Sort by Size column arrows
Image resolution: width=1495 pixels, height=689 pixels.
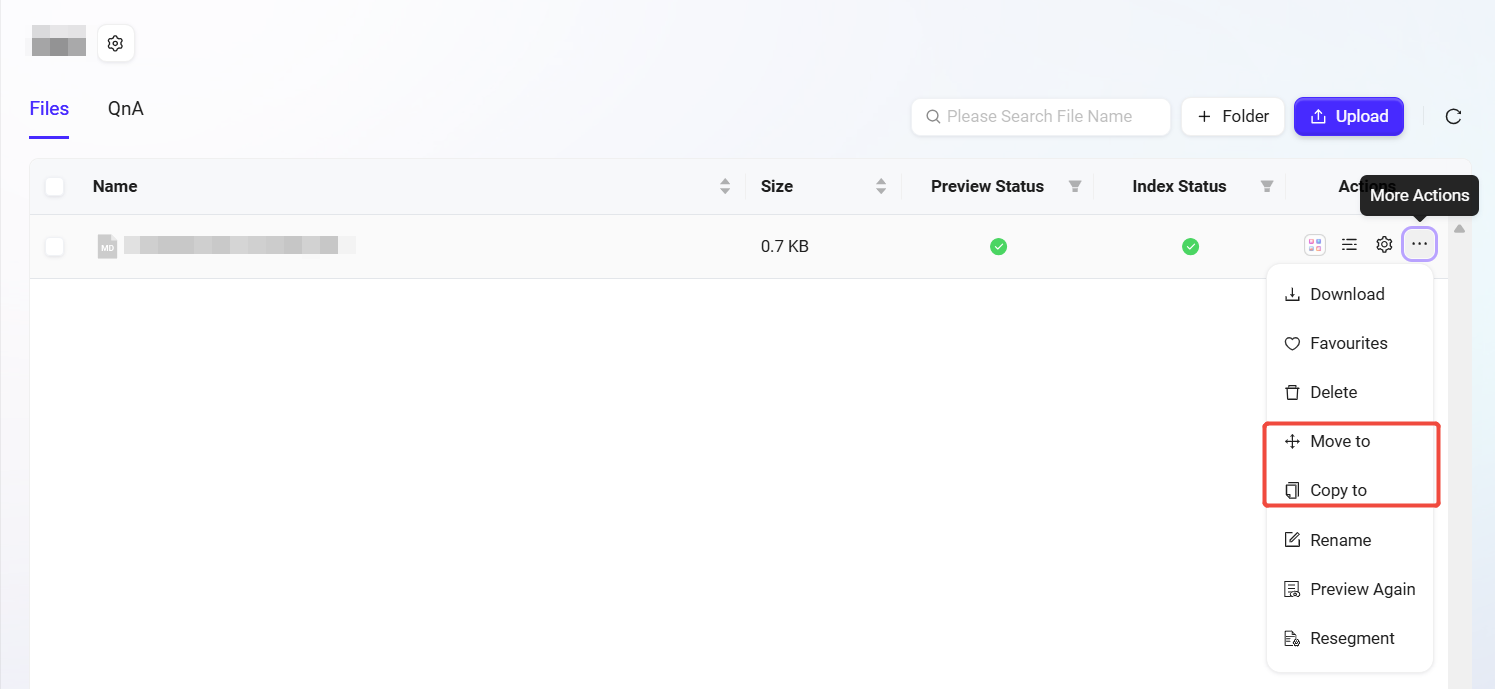(881, 187)
